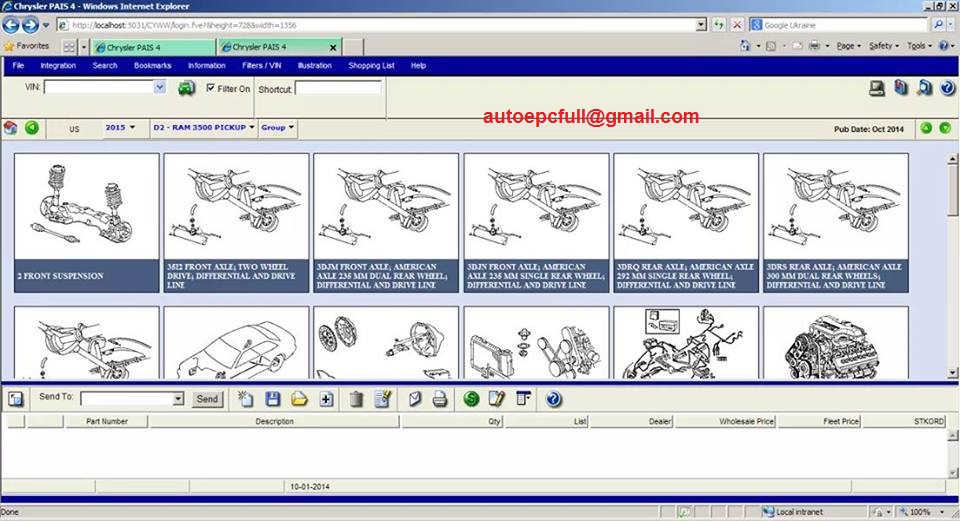Click the Wholesale Price column header
960x521 pixels.
click(x=725, y=421)
